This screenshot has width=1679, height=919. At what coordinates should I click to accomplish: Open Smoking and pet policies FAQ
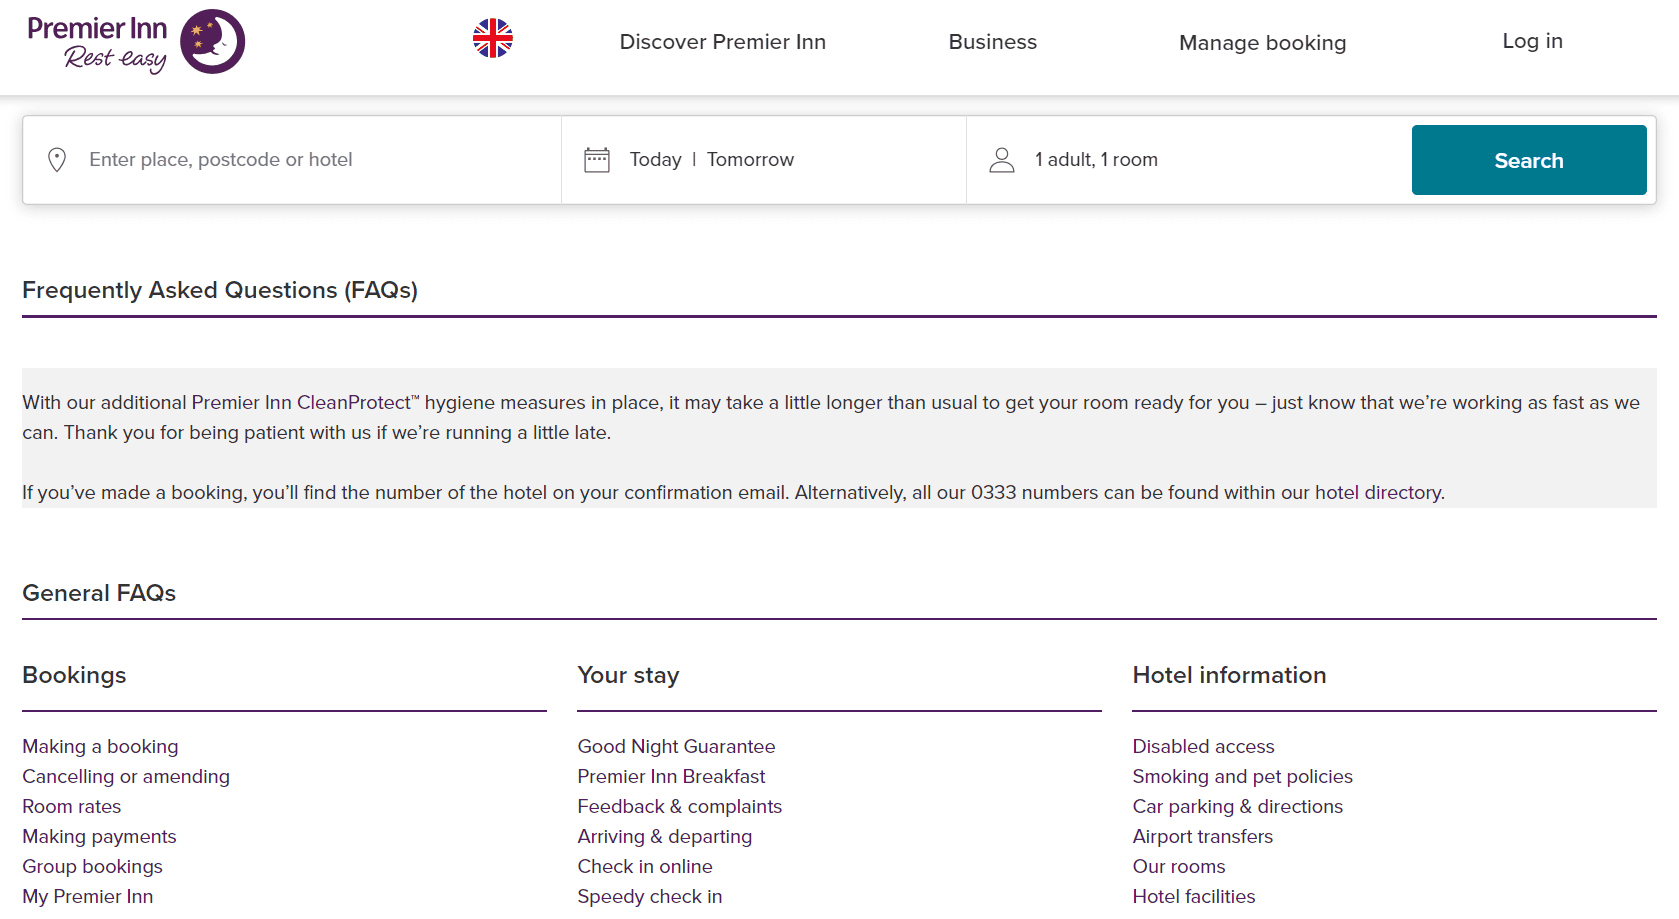coord(1242,777)
